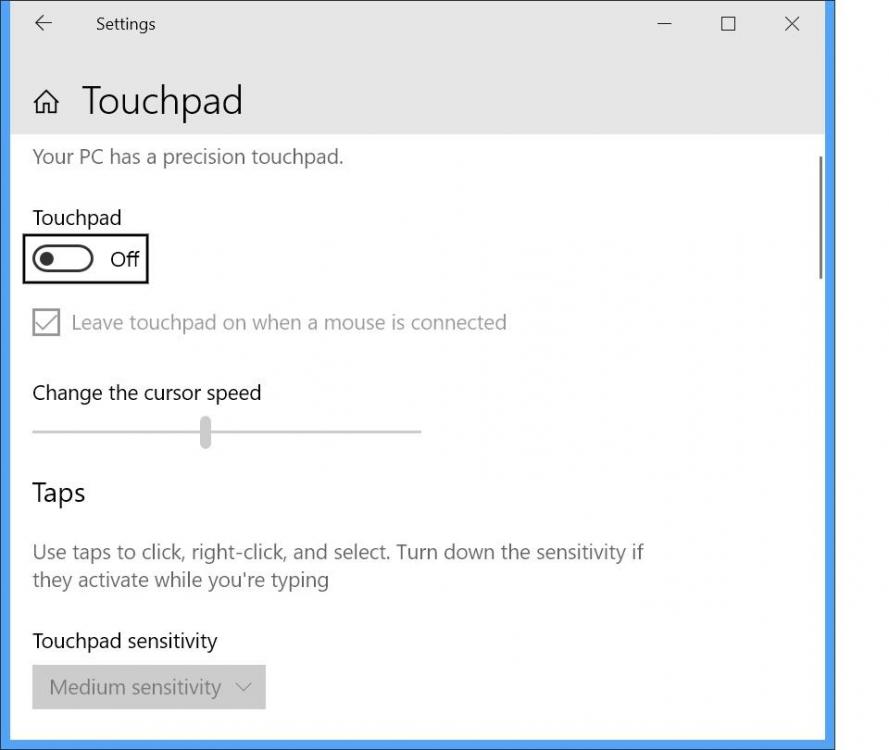Click the 'Use taps to click' description

338,566
